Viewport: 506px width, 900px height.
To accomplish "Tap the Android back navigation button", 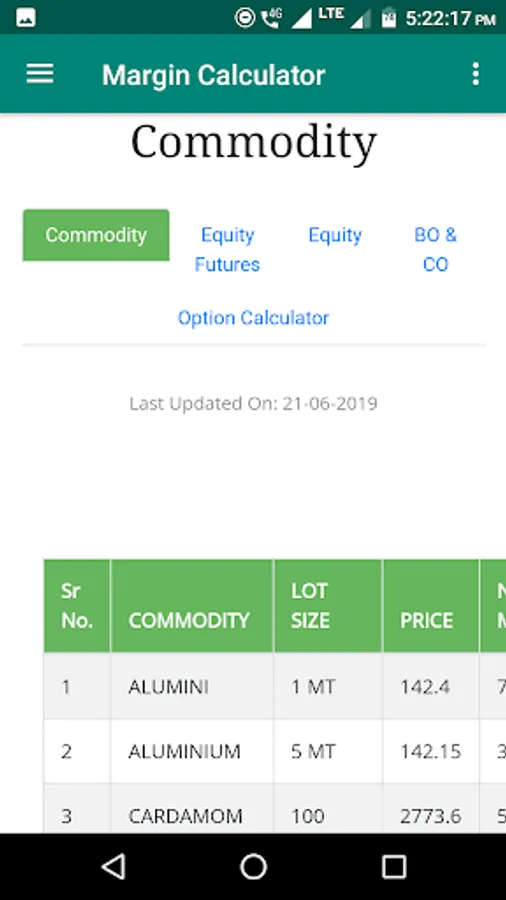I will point(114,866).
